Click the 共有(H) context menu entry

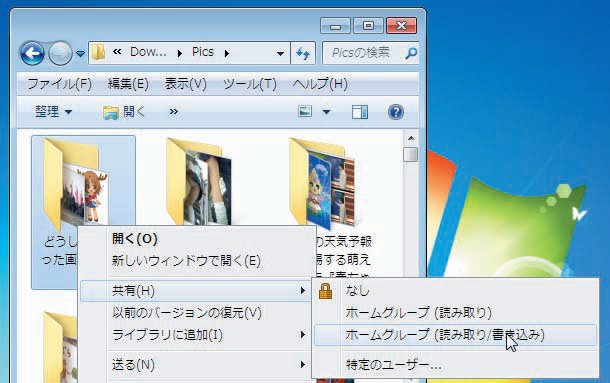point(196,291)
